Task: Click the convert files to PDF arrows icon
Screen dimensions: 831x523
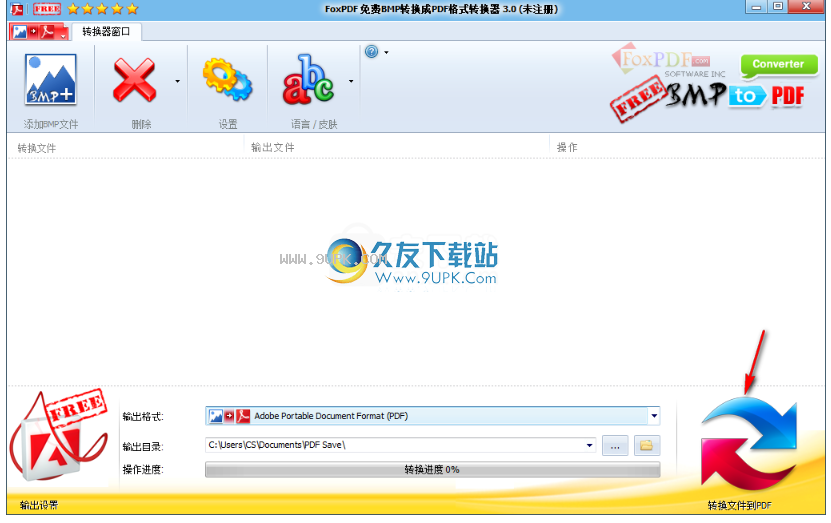Action: click(x=748, y=445)
